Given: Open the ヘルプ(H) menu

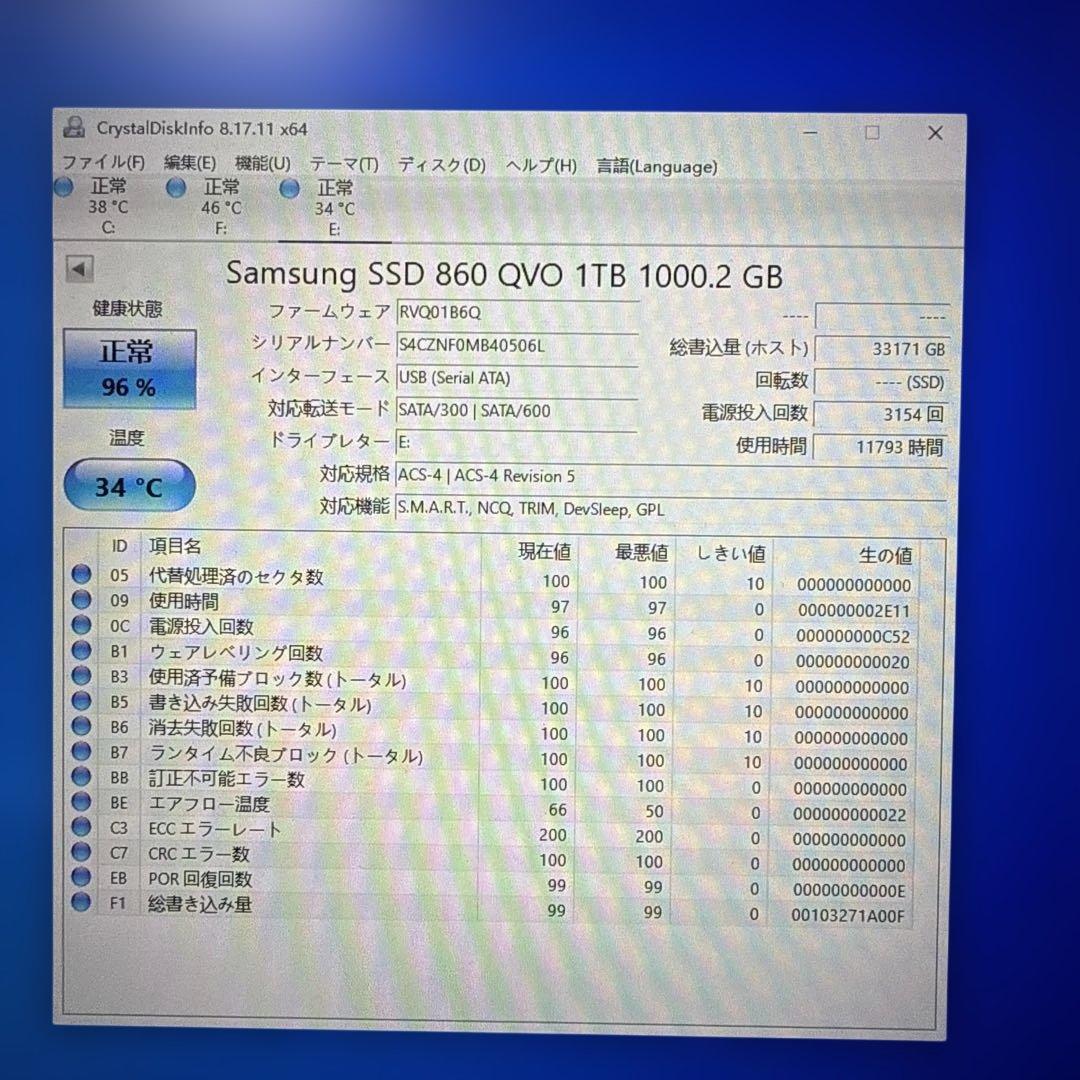Looking at the screenshot, I should click(541, 166).
